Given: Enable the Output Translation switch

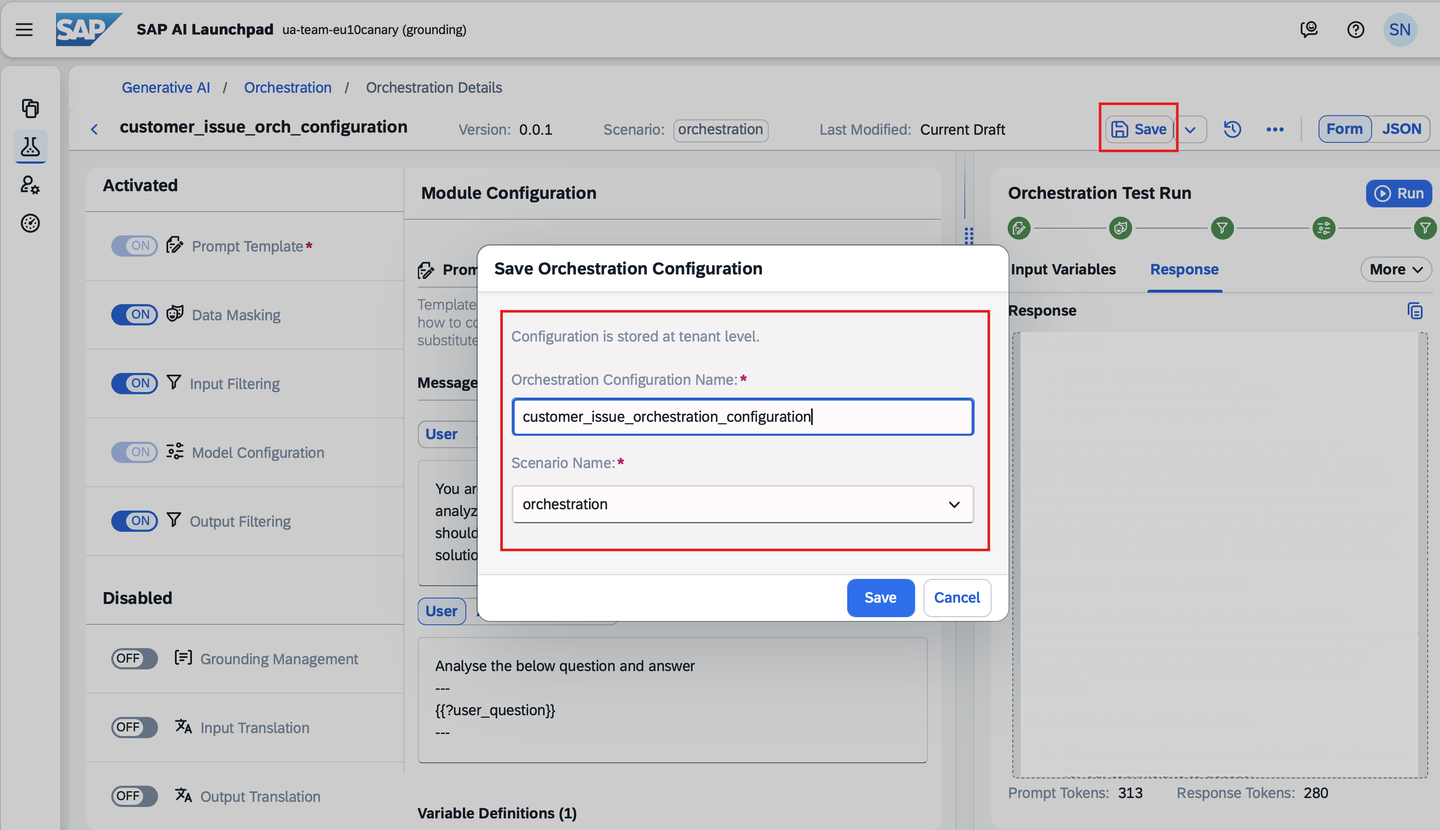Looking at the screenshot, I should pyautogui.click(x=134, y=797).
